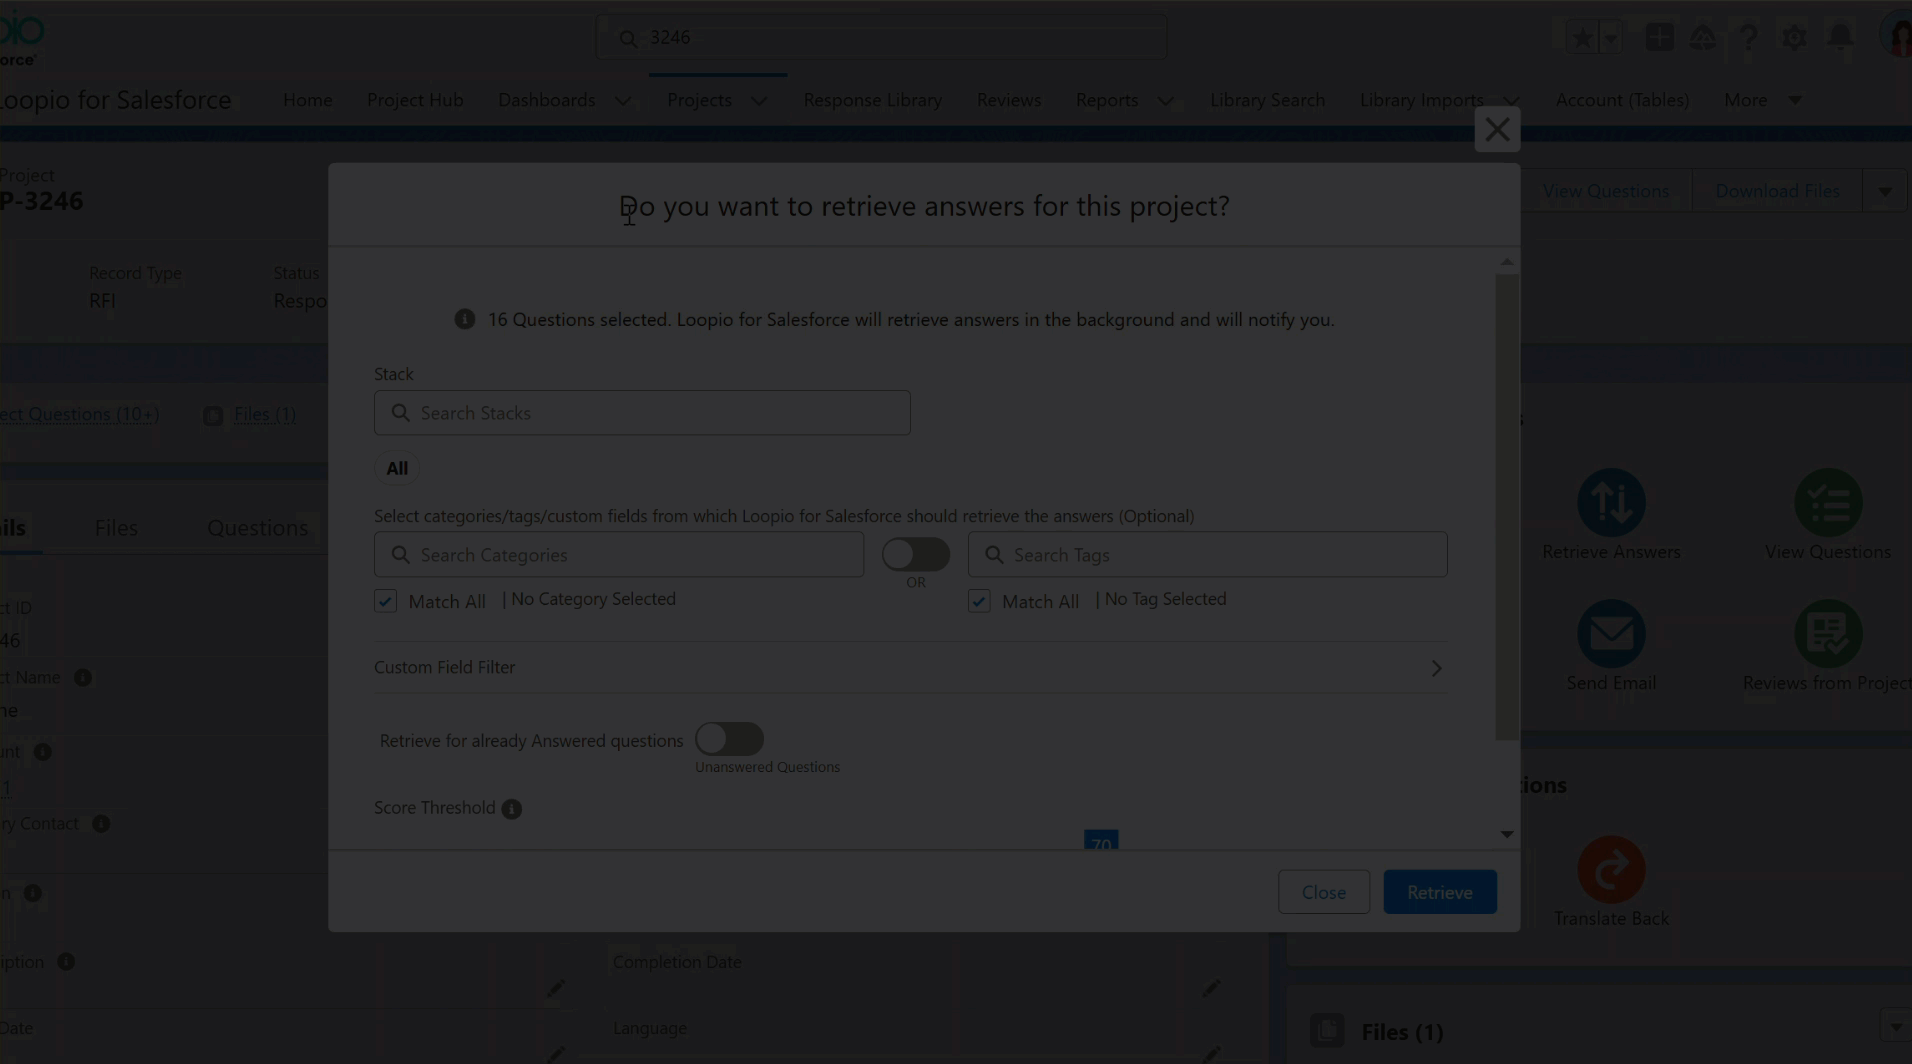
Task: Open the Files (1) card dropdown
Action: click(x=1896, y=1026)
